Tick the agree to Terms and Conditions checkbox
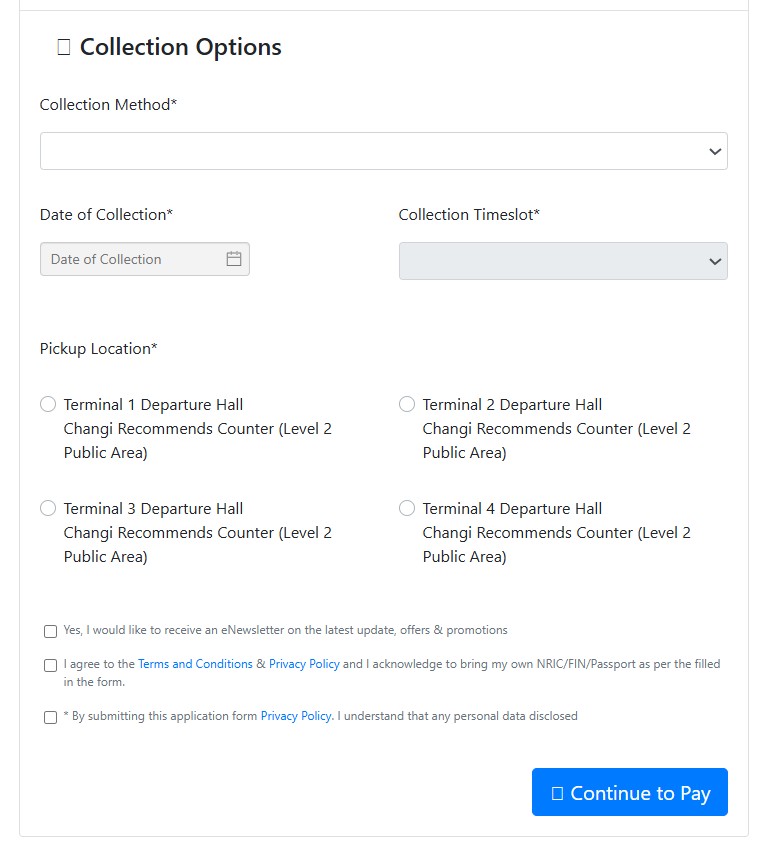Image resolution: width=784 pixels, height=850 pixels. pyautogui.click(x=50, y=666)
